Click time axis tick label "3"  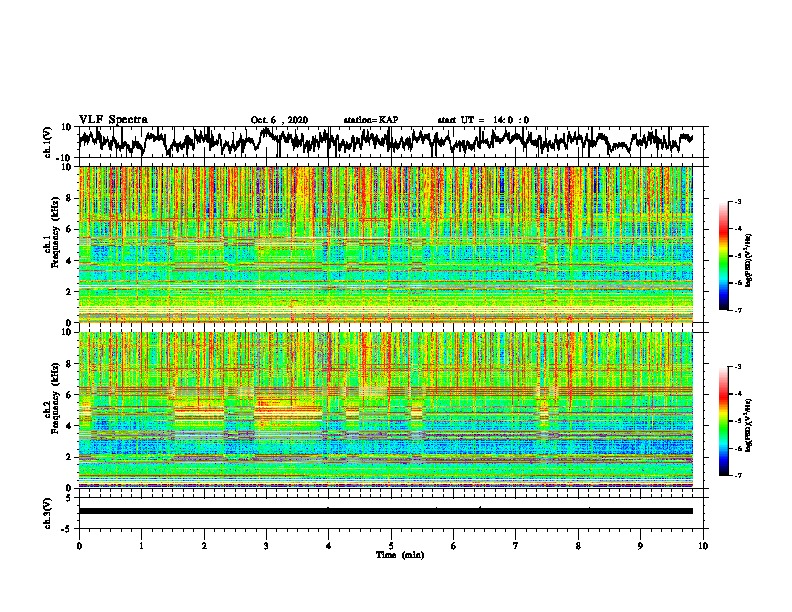(266, 546)
